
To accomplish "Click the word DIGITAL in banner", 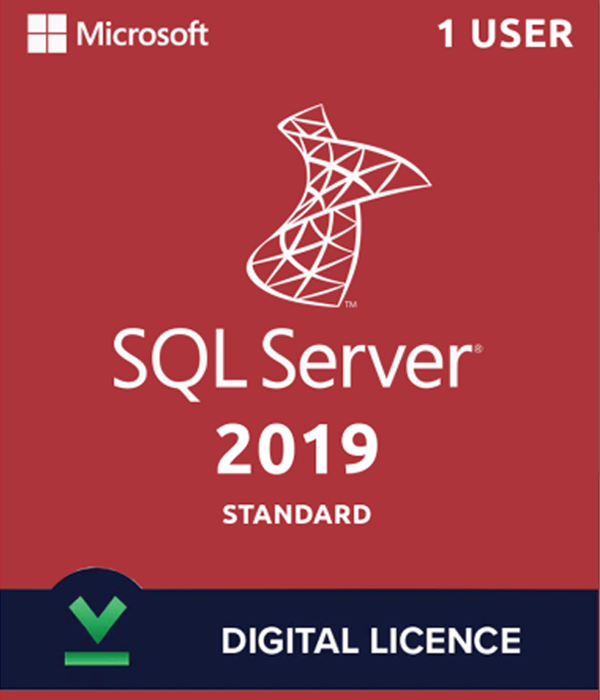I will [x=291, y=641].
